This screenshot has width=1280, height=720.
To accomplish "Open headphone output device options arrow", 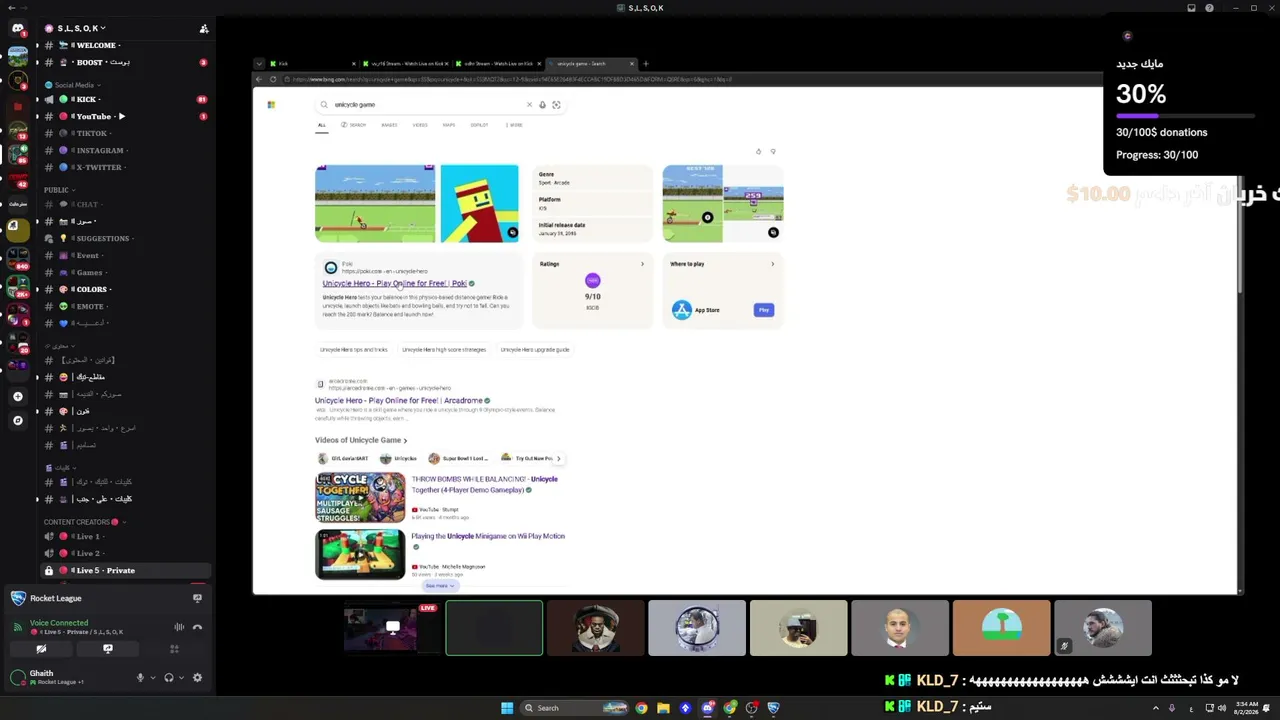I will pyautogui.click(x=180, y=678).
